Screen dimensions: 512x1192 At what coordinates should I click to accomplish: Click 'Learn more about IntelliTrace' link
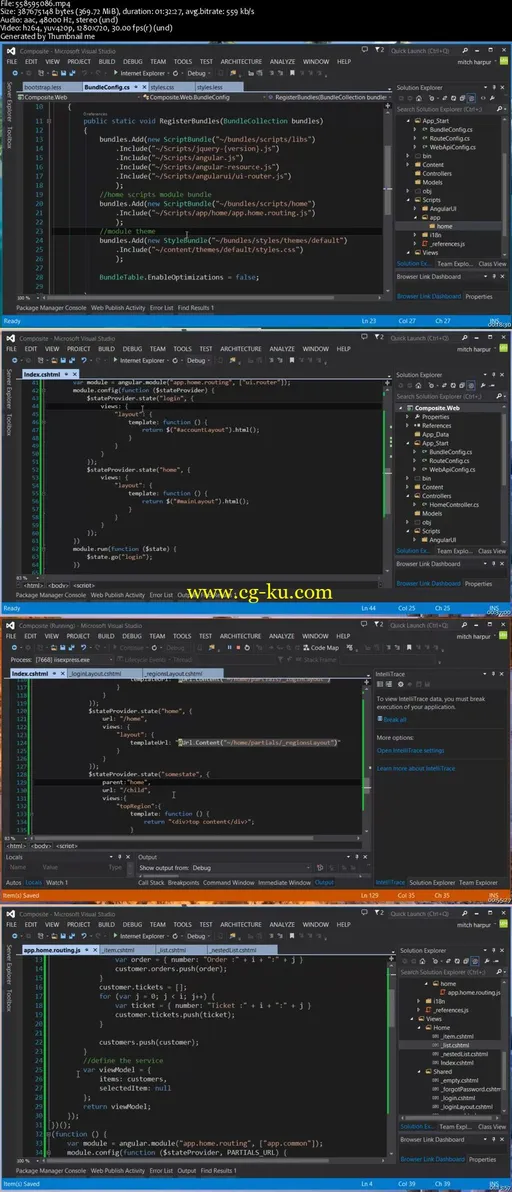coord(416,769)
